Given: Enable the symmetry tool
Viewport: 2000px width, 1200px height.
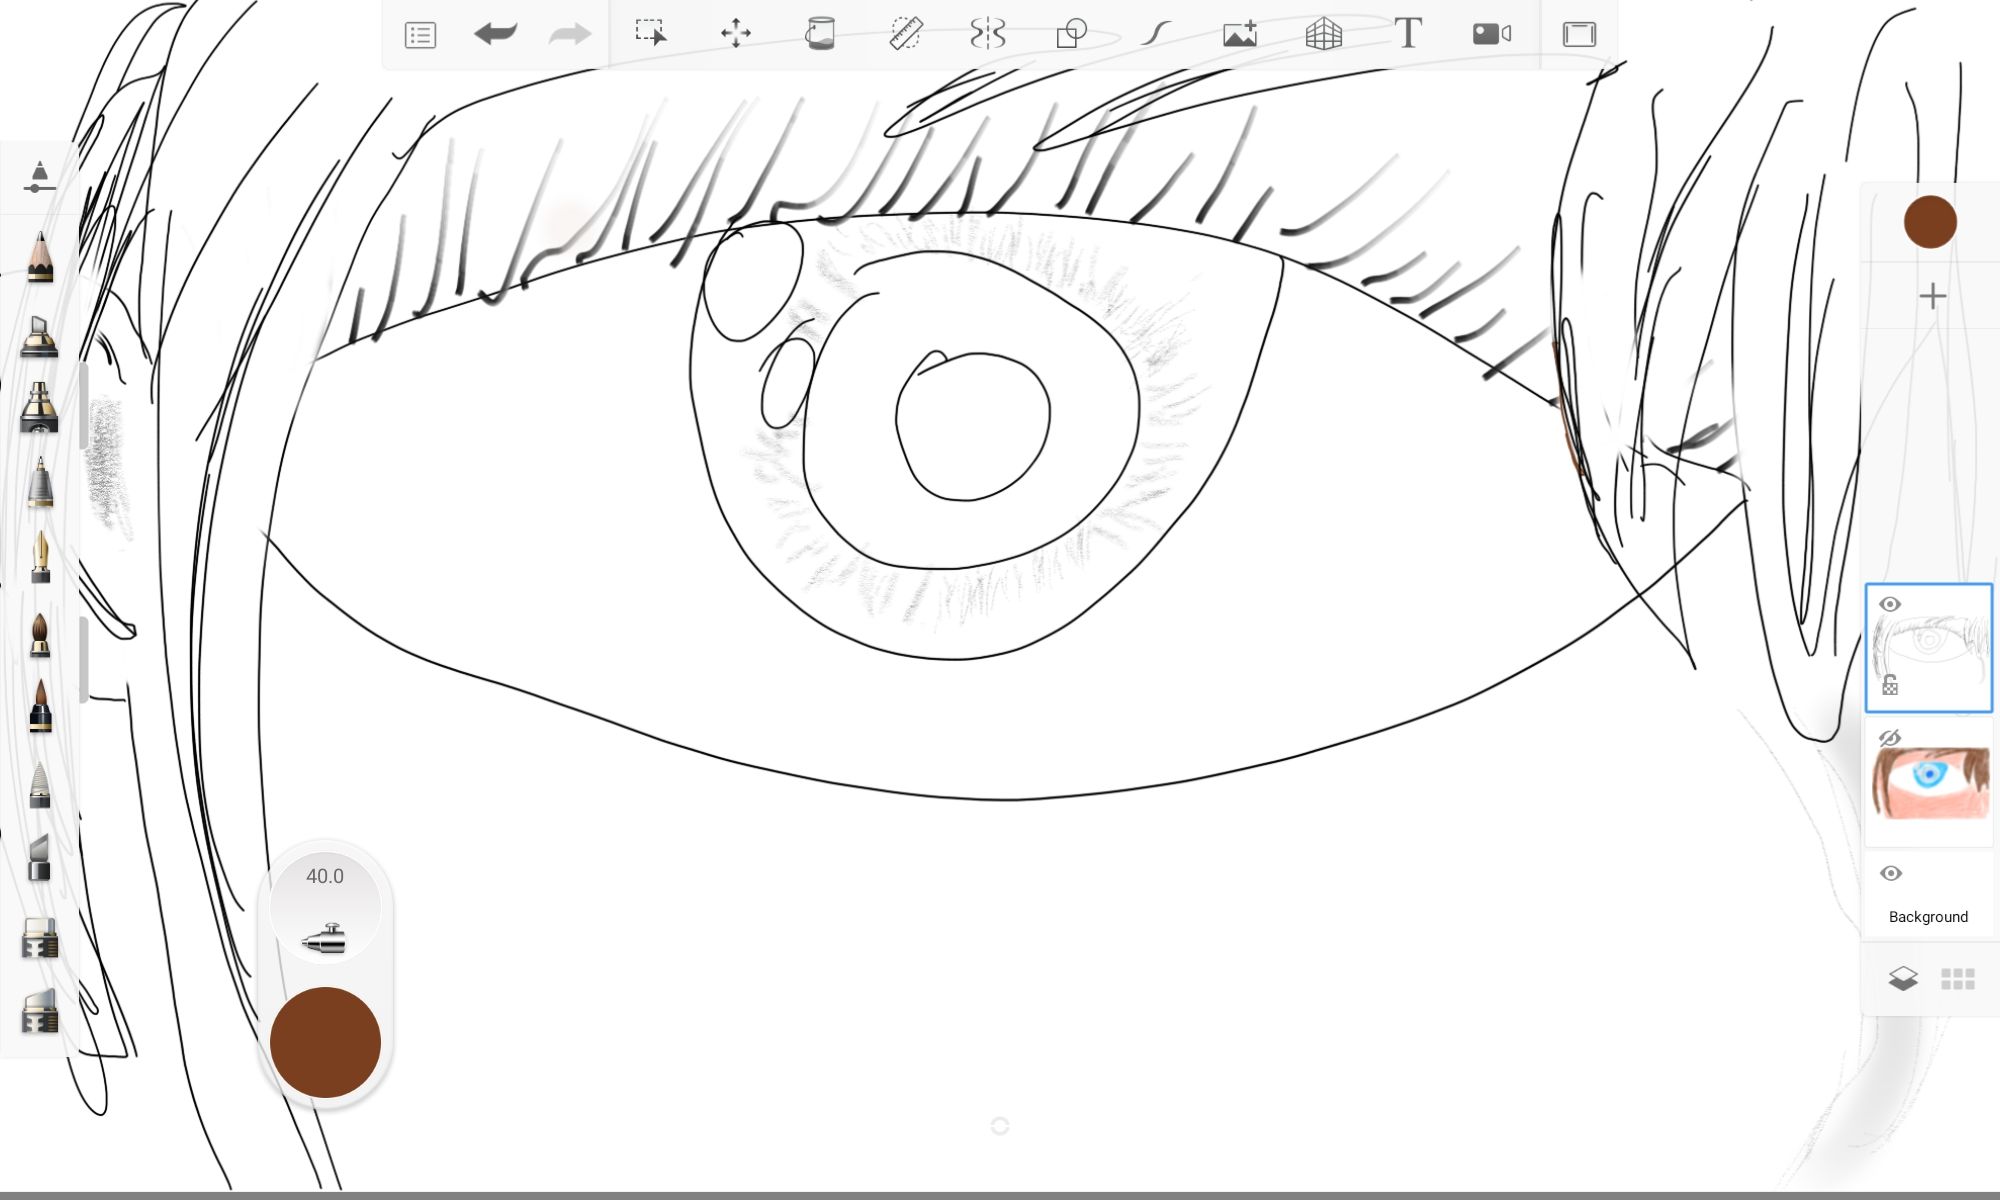Looking at the screenshot, I should [987, 33].
